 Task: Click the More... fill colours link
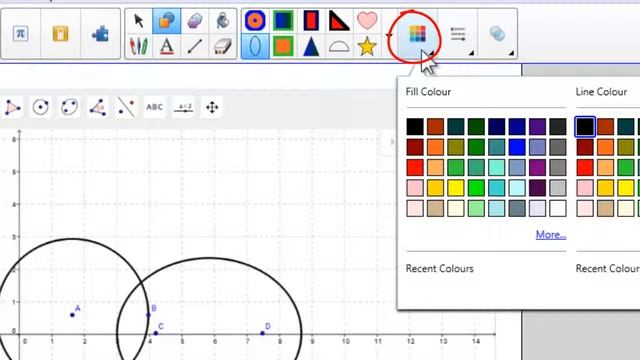point(551,235)
